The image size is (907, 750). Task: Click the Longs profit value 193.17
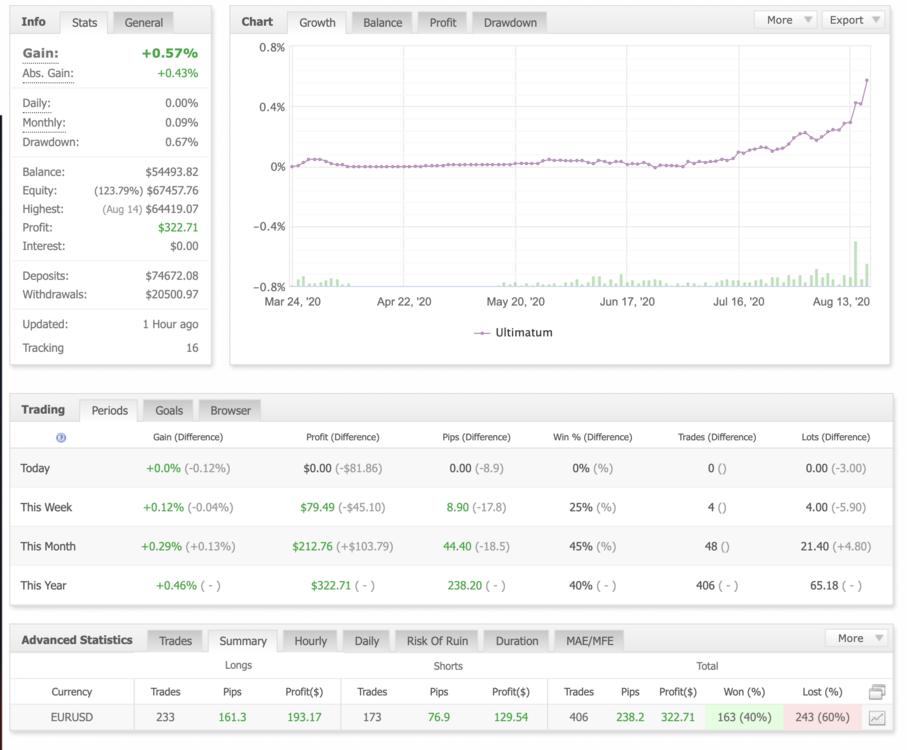(304, 718)
